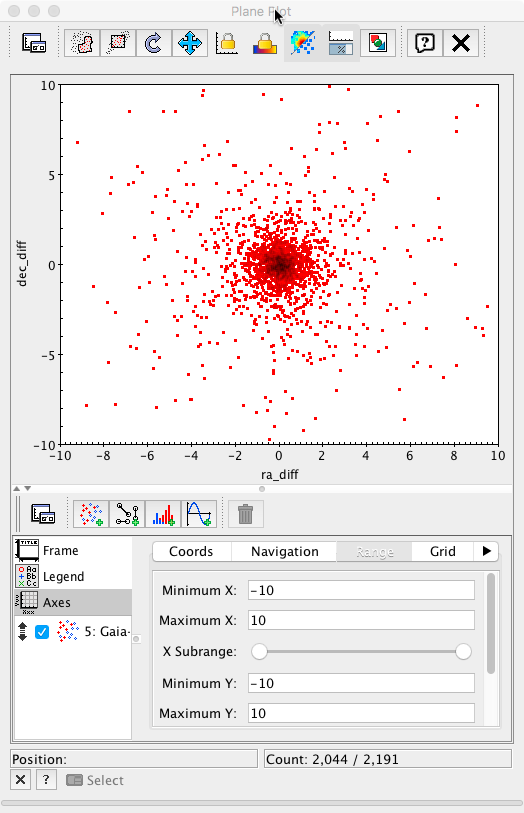Click the replot refresh arrow icon
The height and width of the screenshot is (813, 524).
pyautogui.click(x=153, y=43)
